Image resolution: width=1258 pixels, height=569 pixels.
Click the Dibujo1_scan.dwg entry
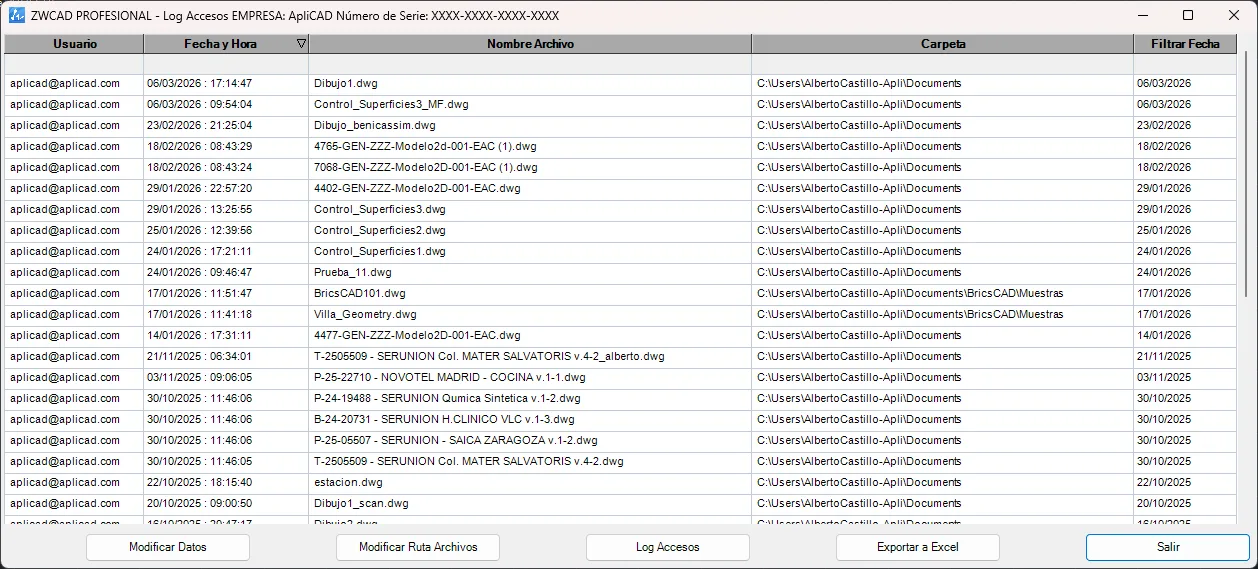tap(361, 503)
